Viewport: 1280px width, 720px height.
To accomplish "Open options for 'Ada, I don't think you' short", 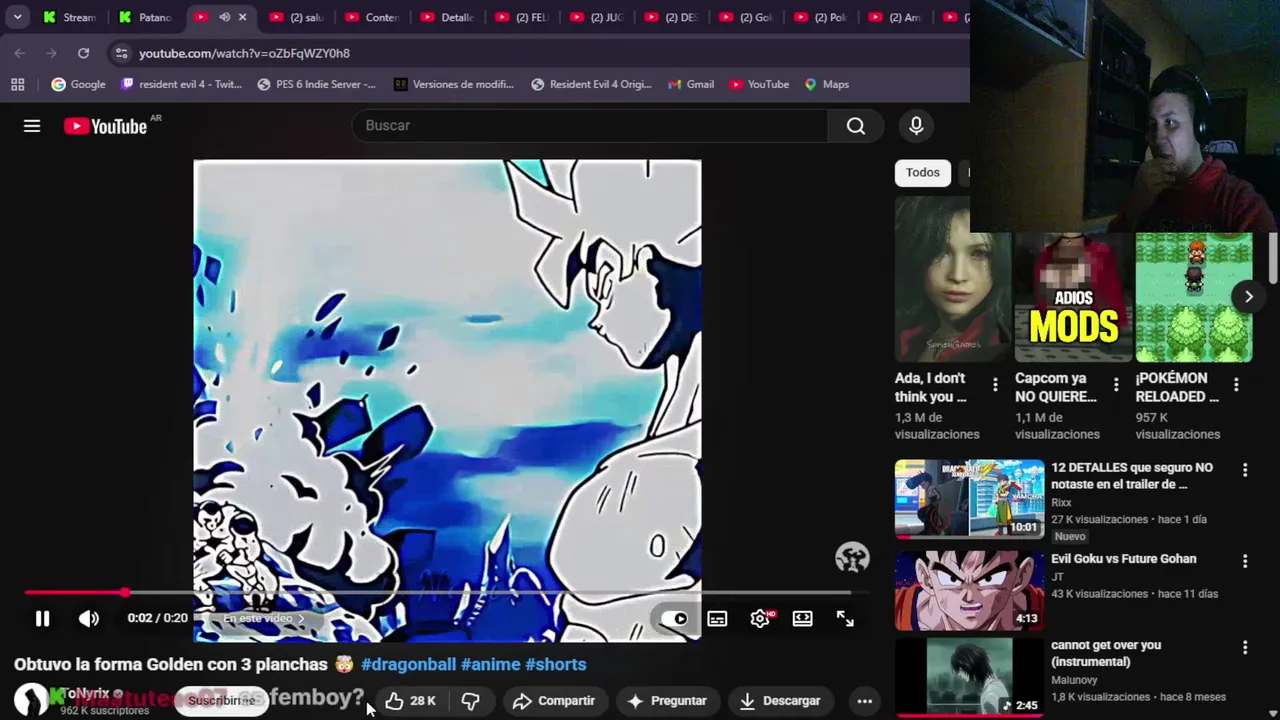I will tap(995, 385).
